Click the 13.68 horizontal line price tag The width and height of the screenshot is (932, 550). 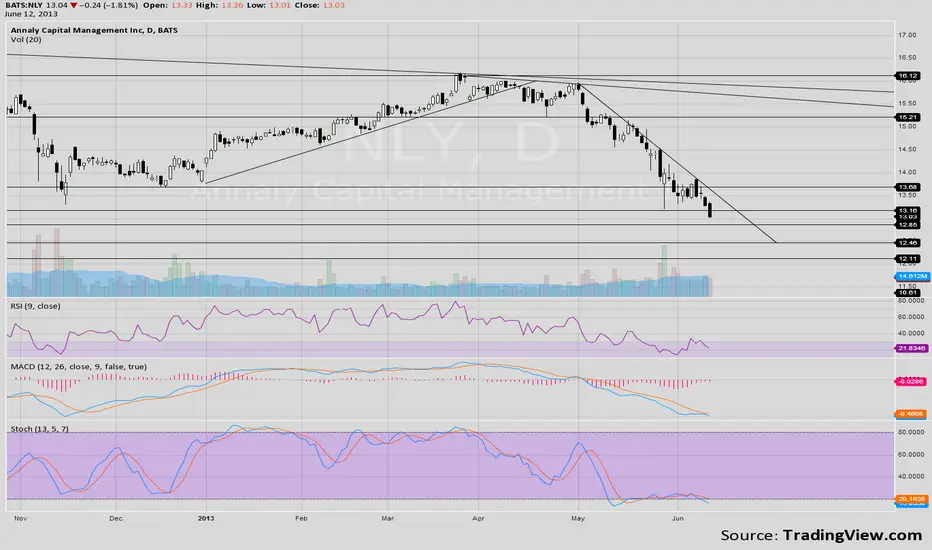point(908,187)
